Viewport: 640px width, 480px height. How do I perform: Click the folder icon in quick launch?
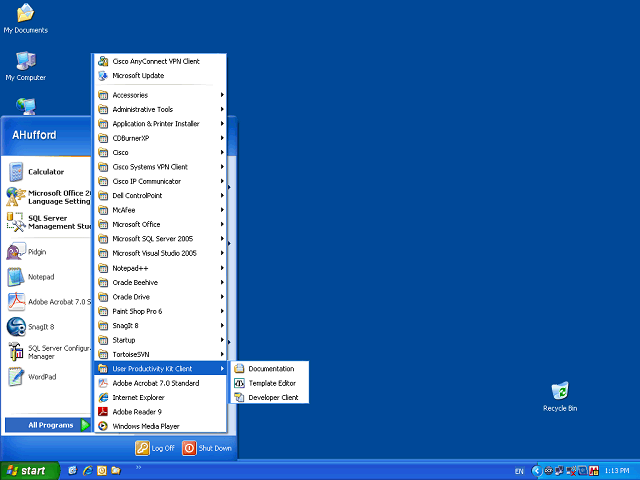116,471
